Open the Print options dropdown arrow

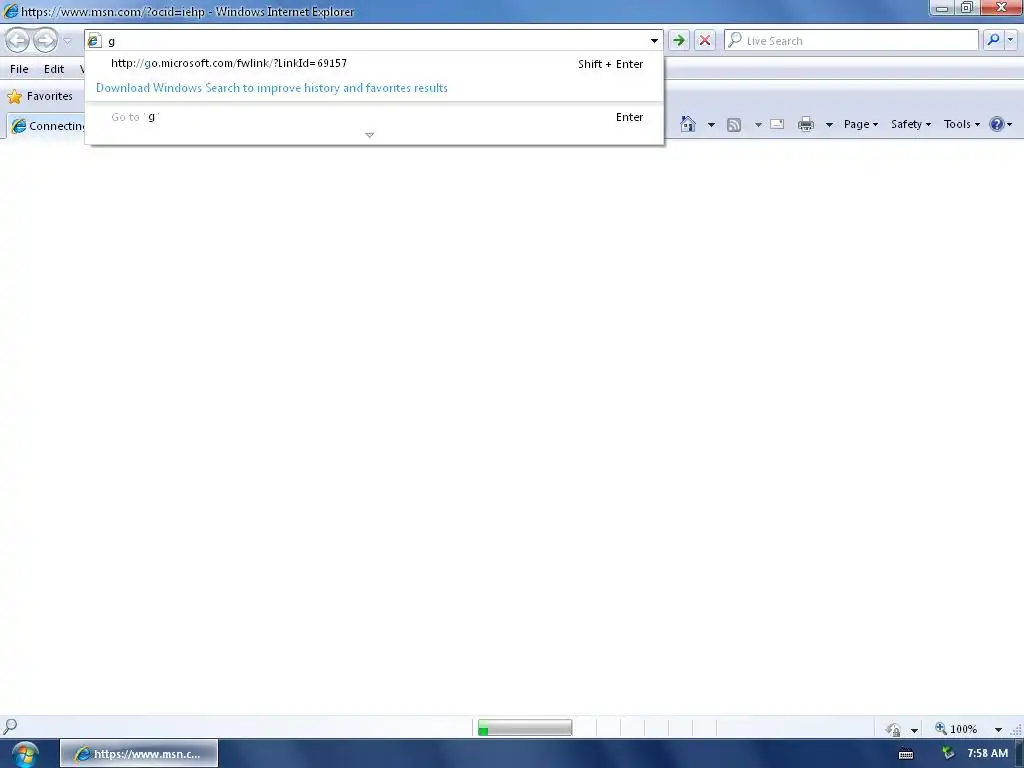829,124
